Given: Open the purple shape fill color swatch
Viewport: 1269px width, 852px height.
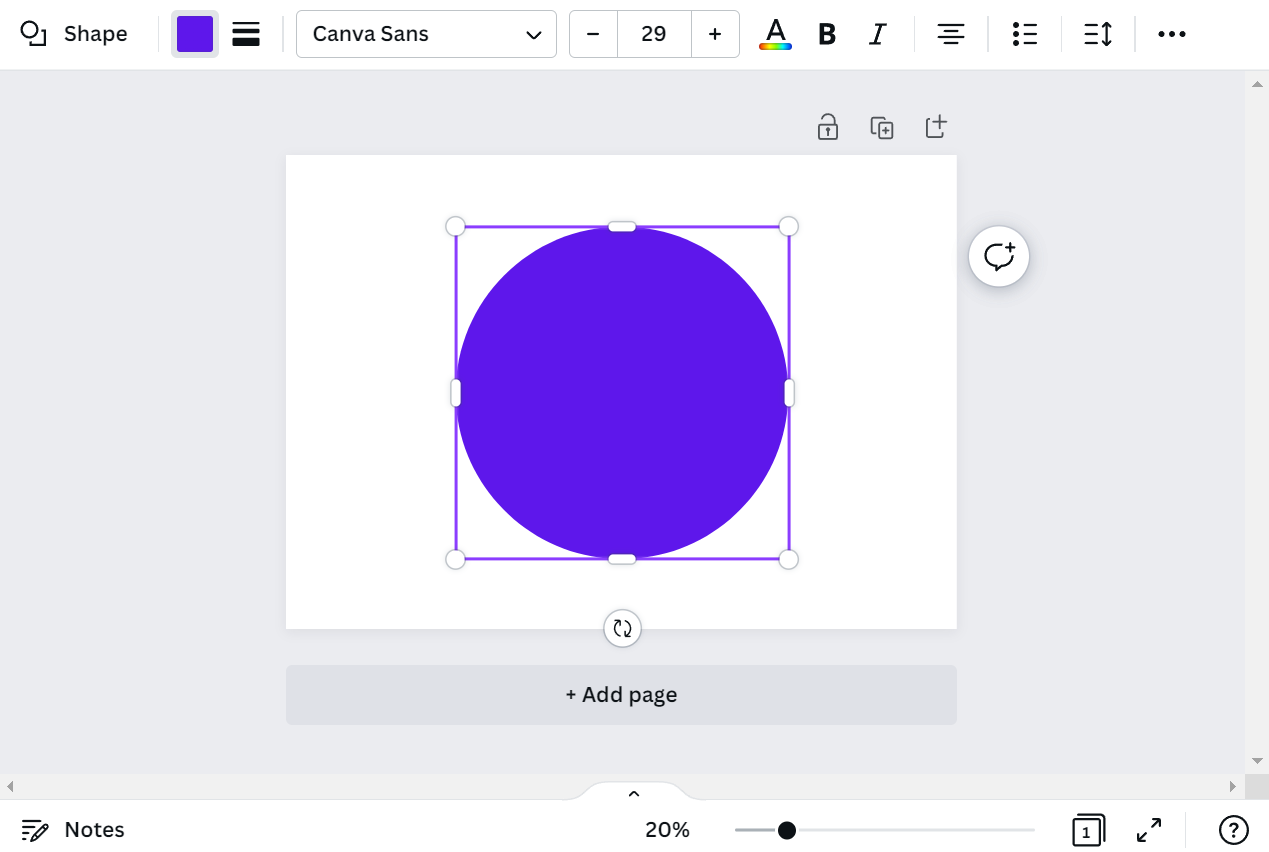Looking at the screenshot, I should 195,34.
